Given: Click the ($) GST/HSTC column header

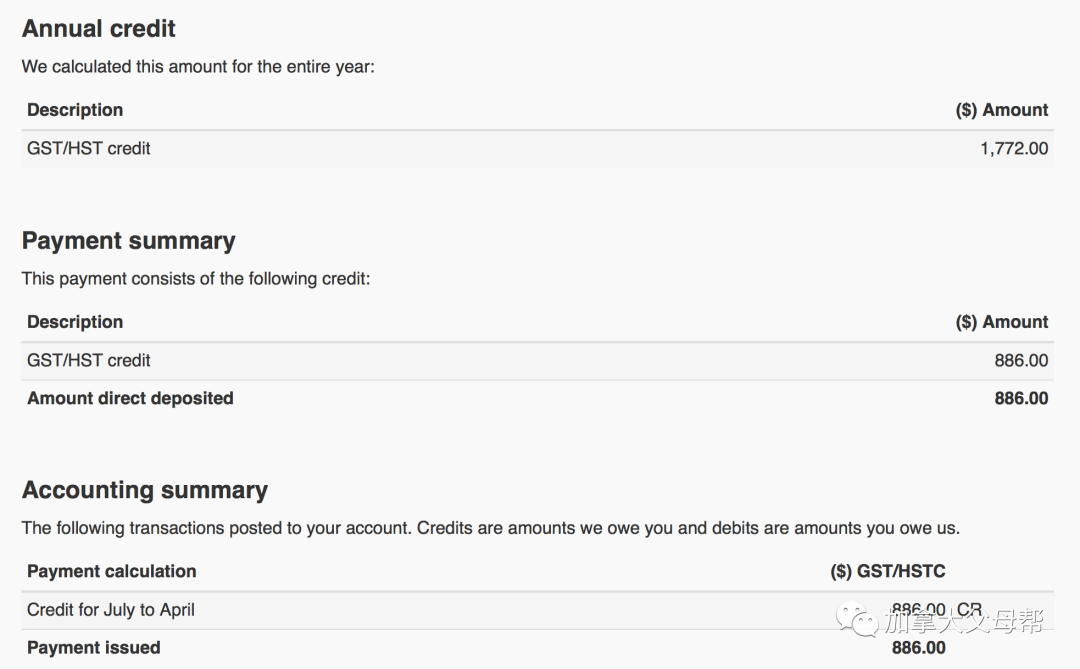Looking at the screenshot, I should pyautogui.click(x=887, y=572).
